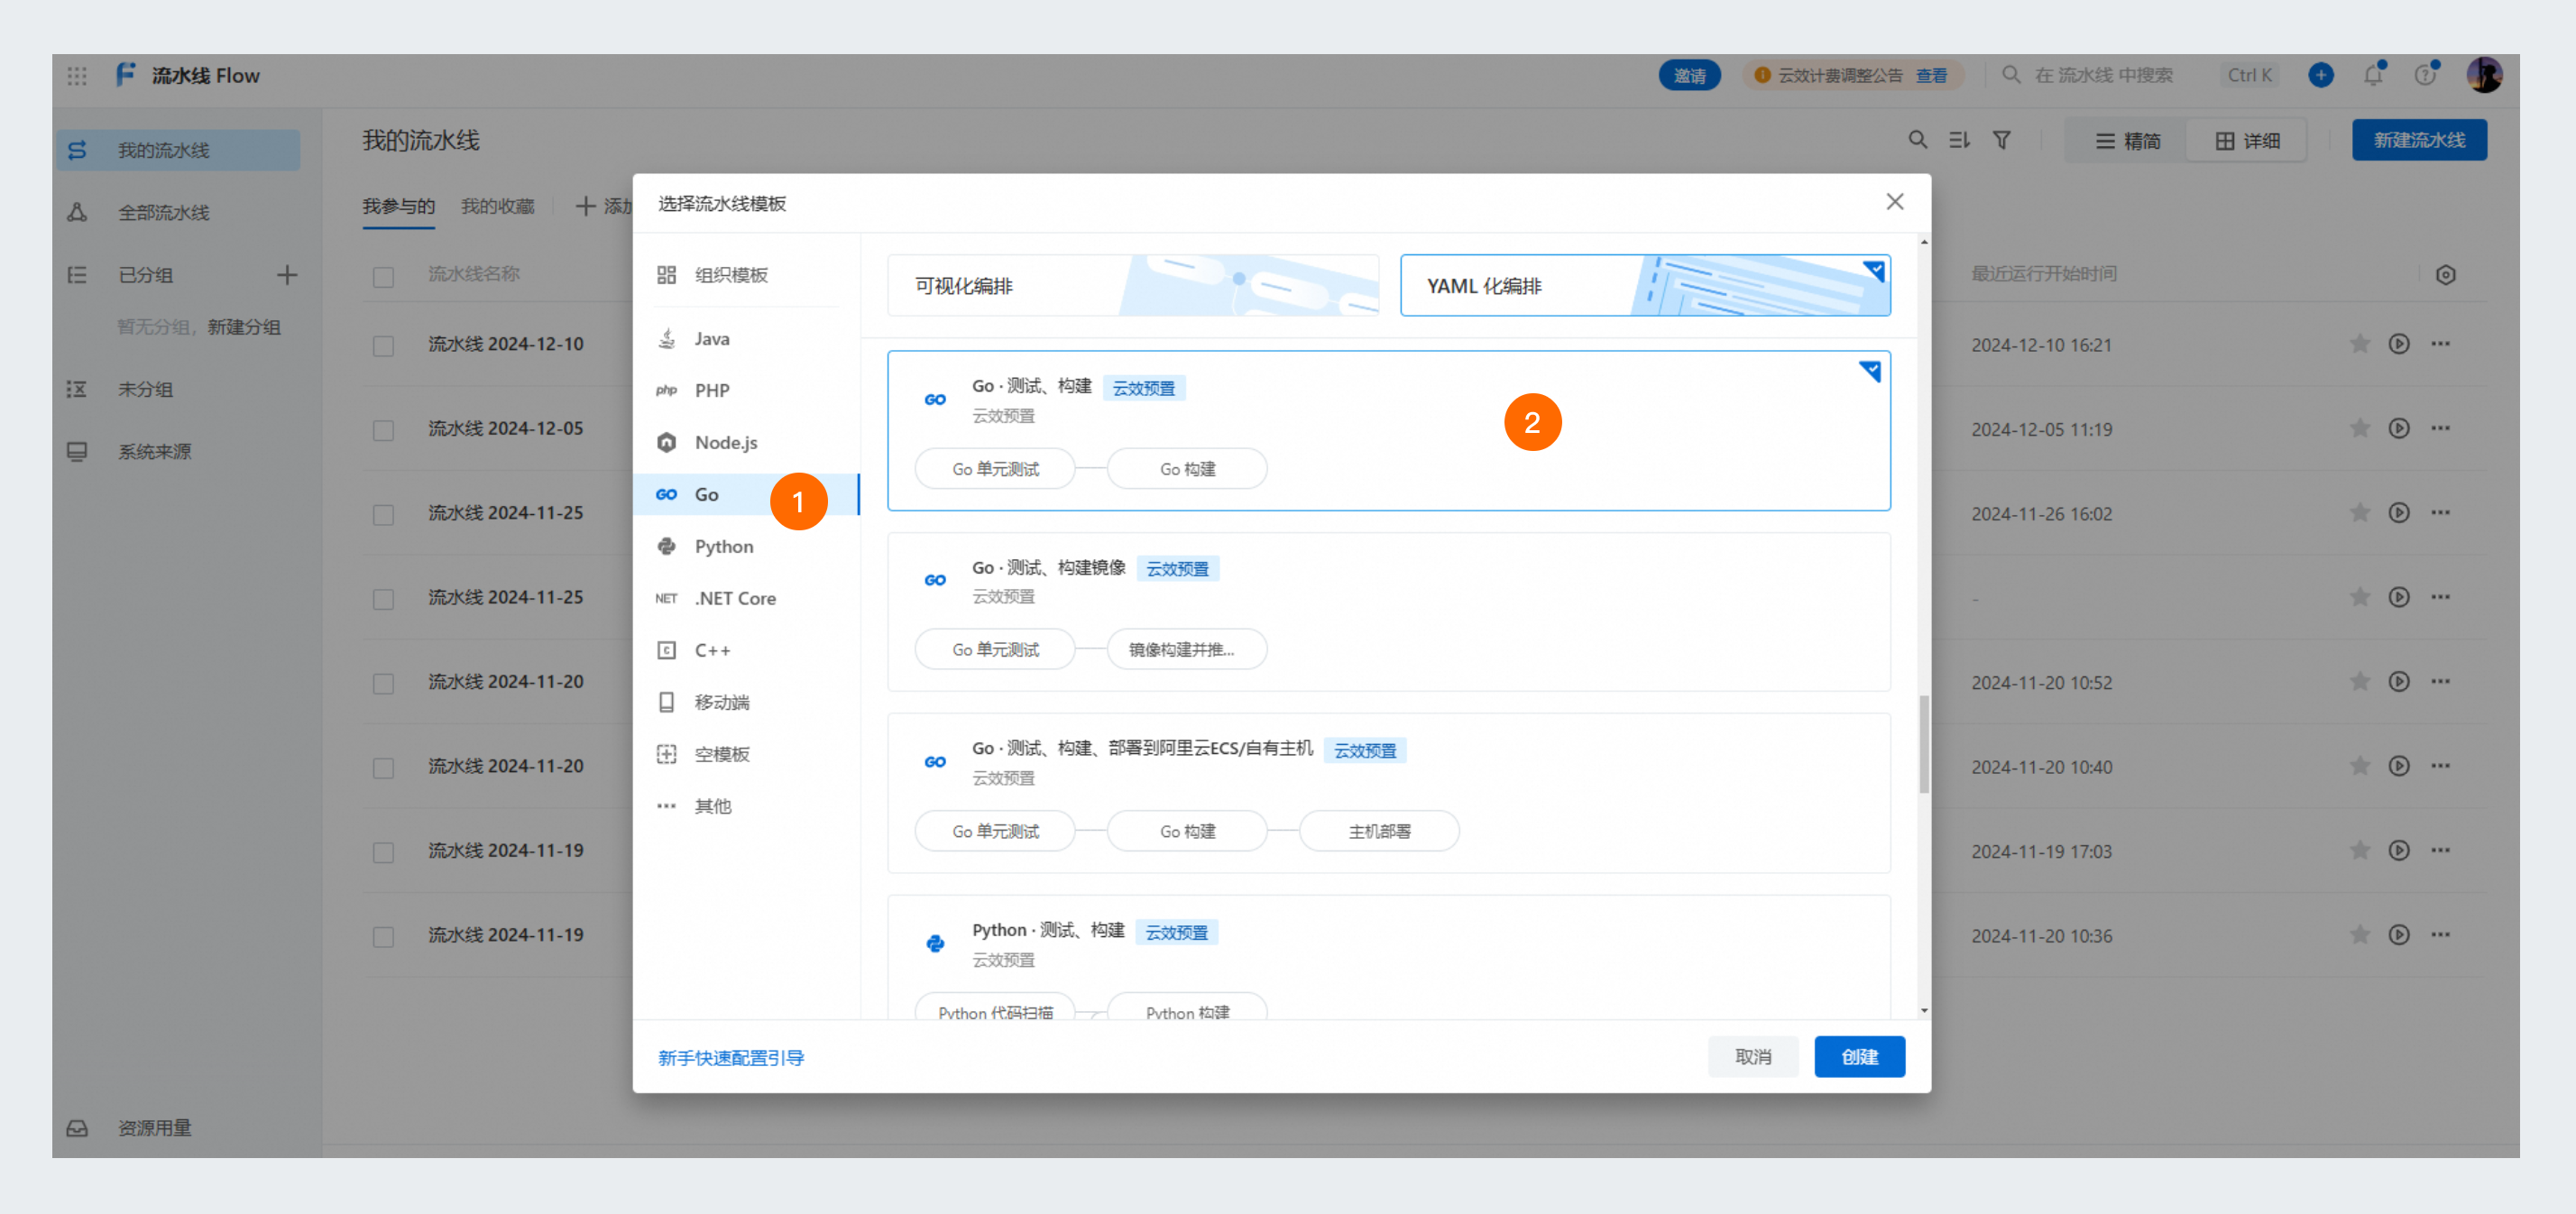Open 资源用量 at sidebar bottom

pos(178,1128)
